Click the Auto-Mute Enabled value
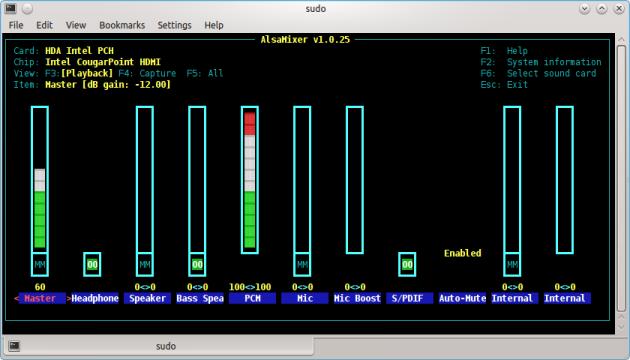Viewport: 630px width, 360px height. [x=462, y=253]
